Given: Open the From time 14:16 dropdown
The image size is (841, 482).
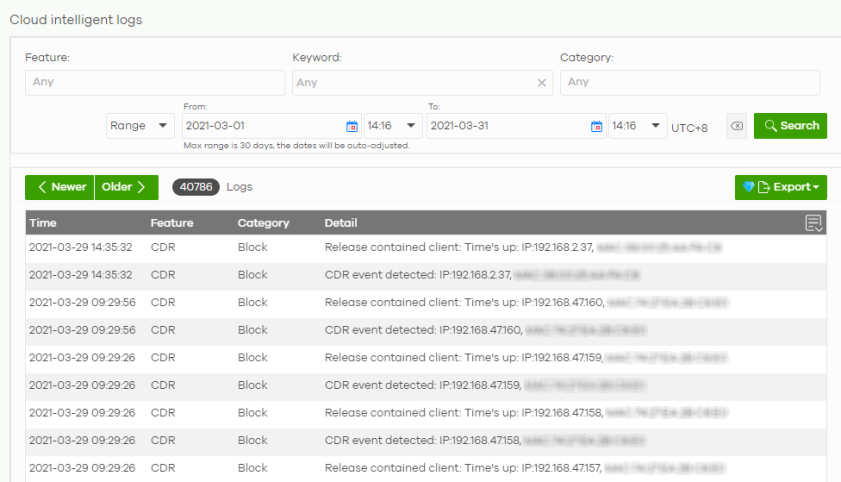Looking at the screenshot, I should click(392, 126).
